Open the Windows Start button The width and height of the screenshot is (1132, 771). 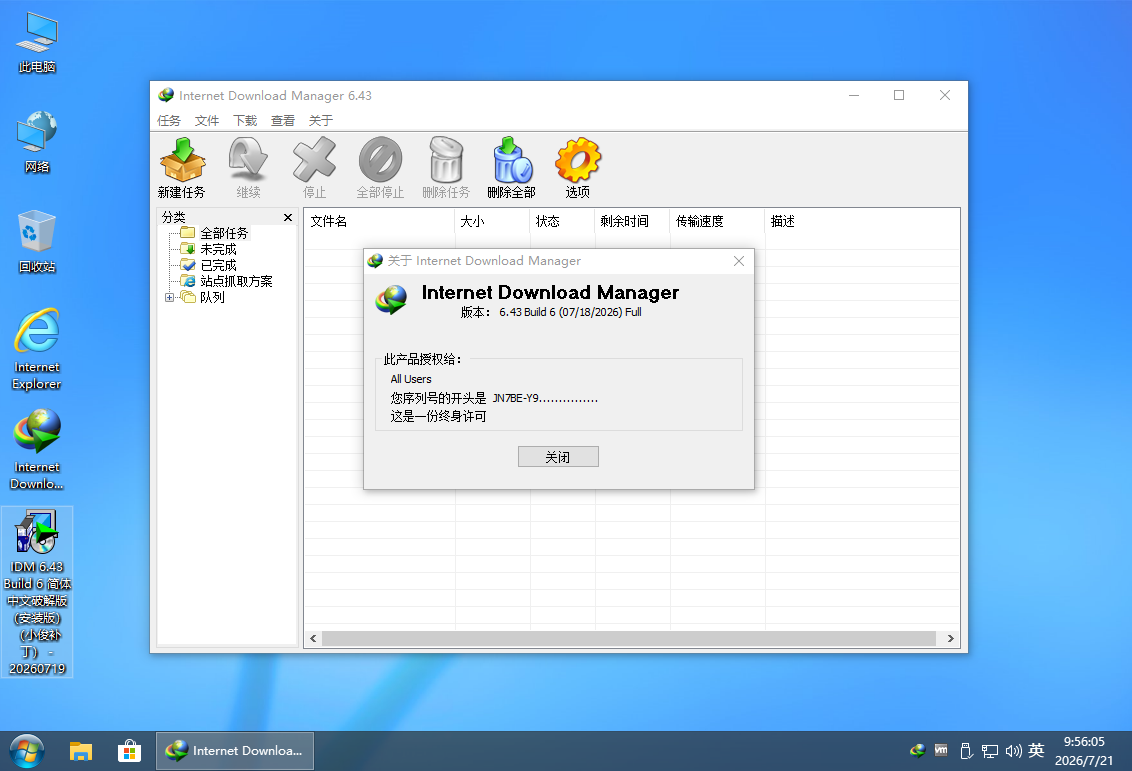point(27,751)
